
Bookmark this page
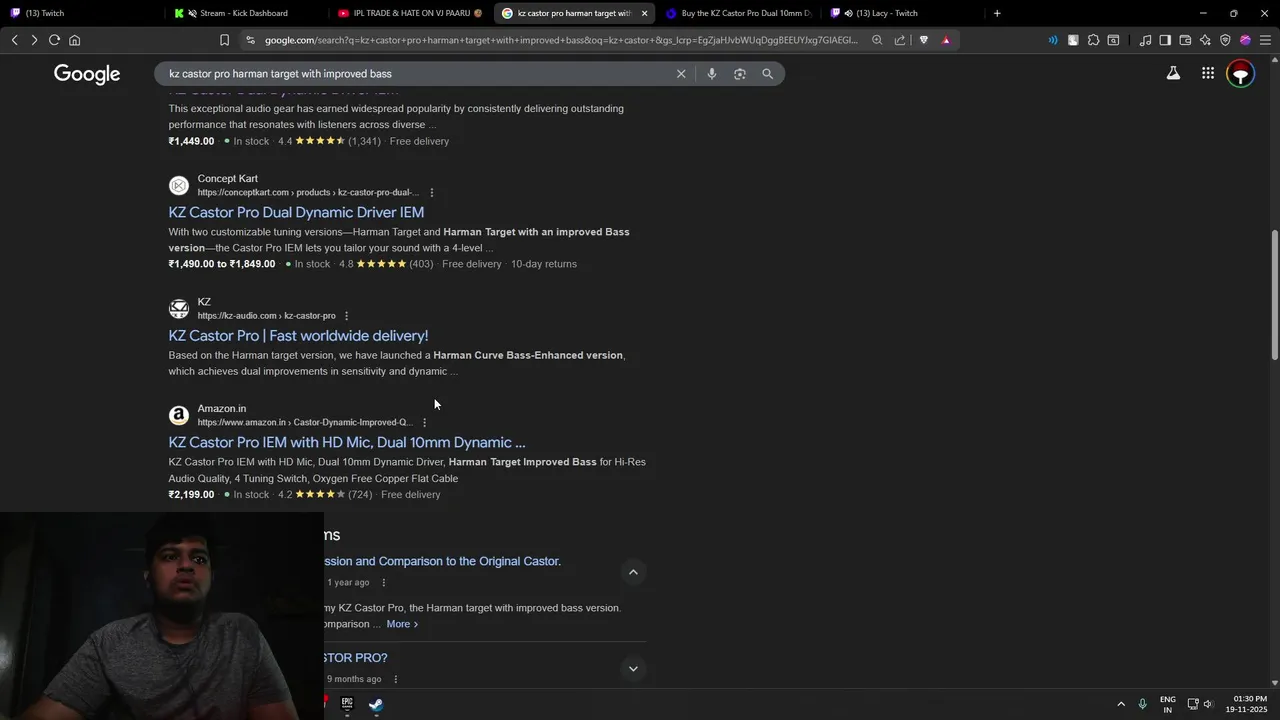pos(224,40)
